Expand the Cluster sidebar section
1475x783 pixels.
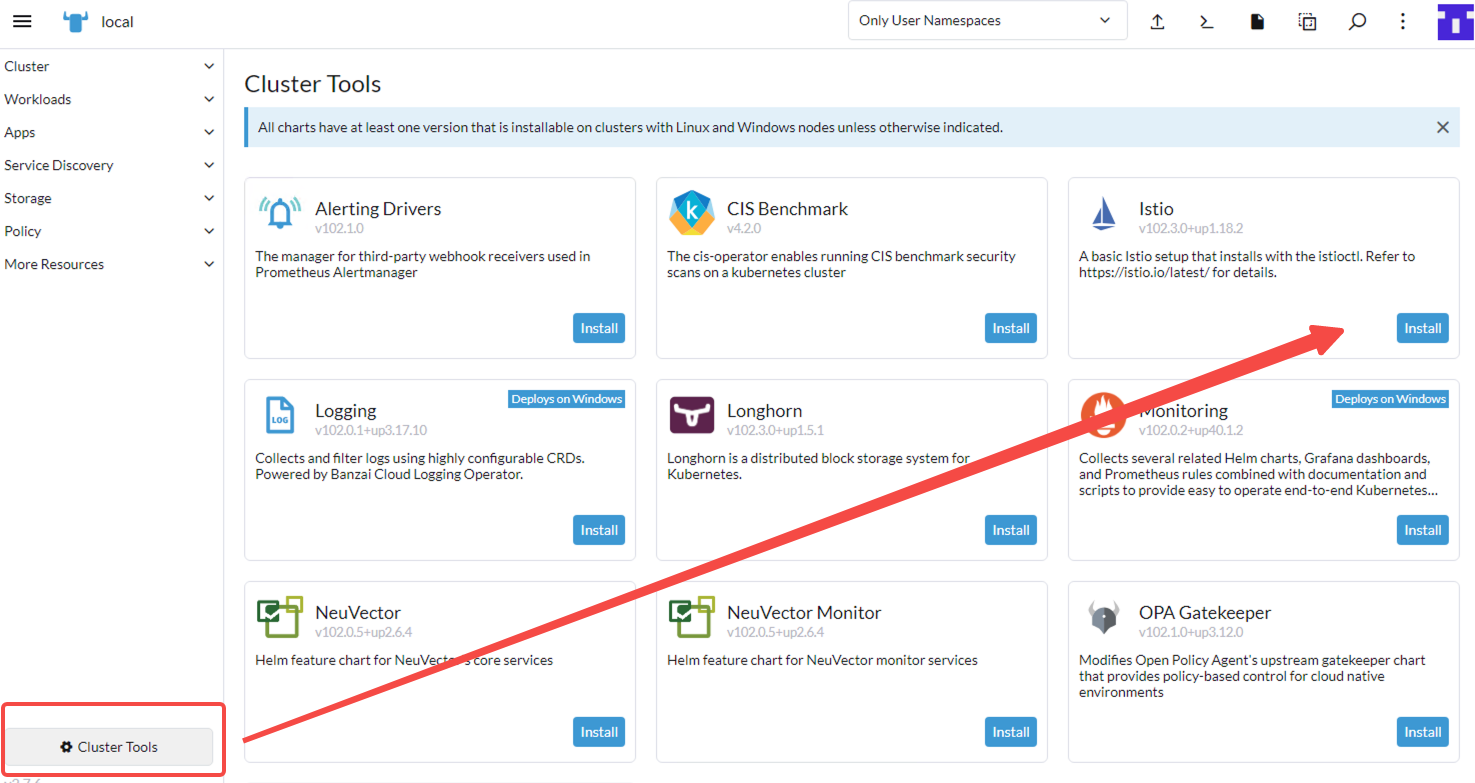110,66
